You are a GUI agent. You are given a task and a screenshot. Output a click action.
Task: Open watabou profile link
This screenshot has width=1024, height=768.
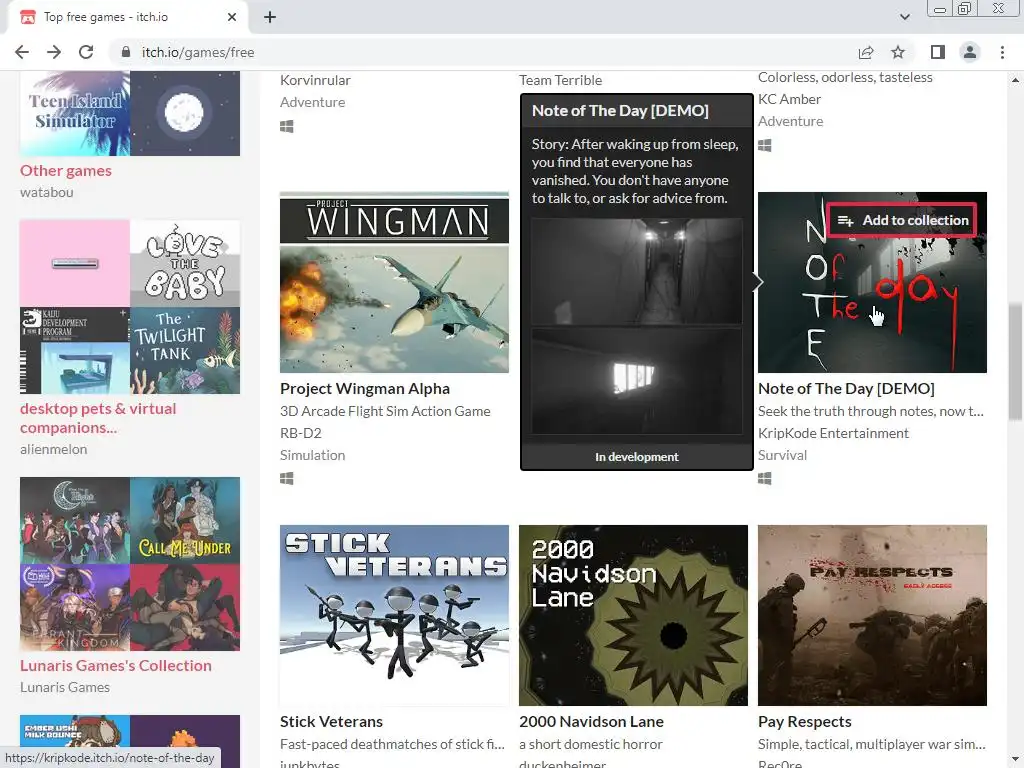[x=46, y=192]
